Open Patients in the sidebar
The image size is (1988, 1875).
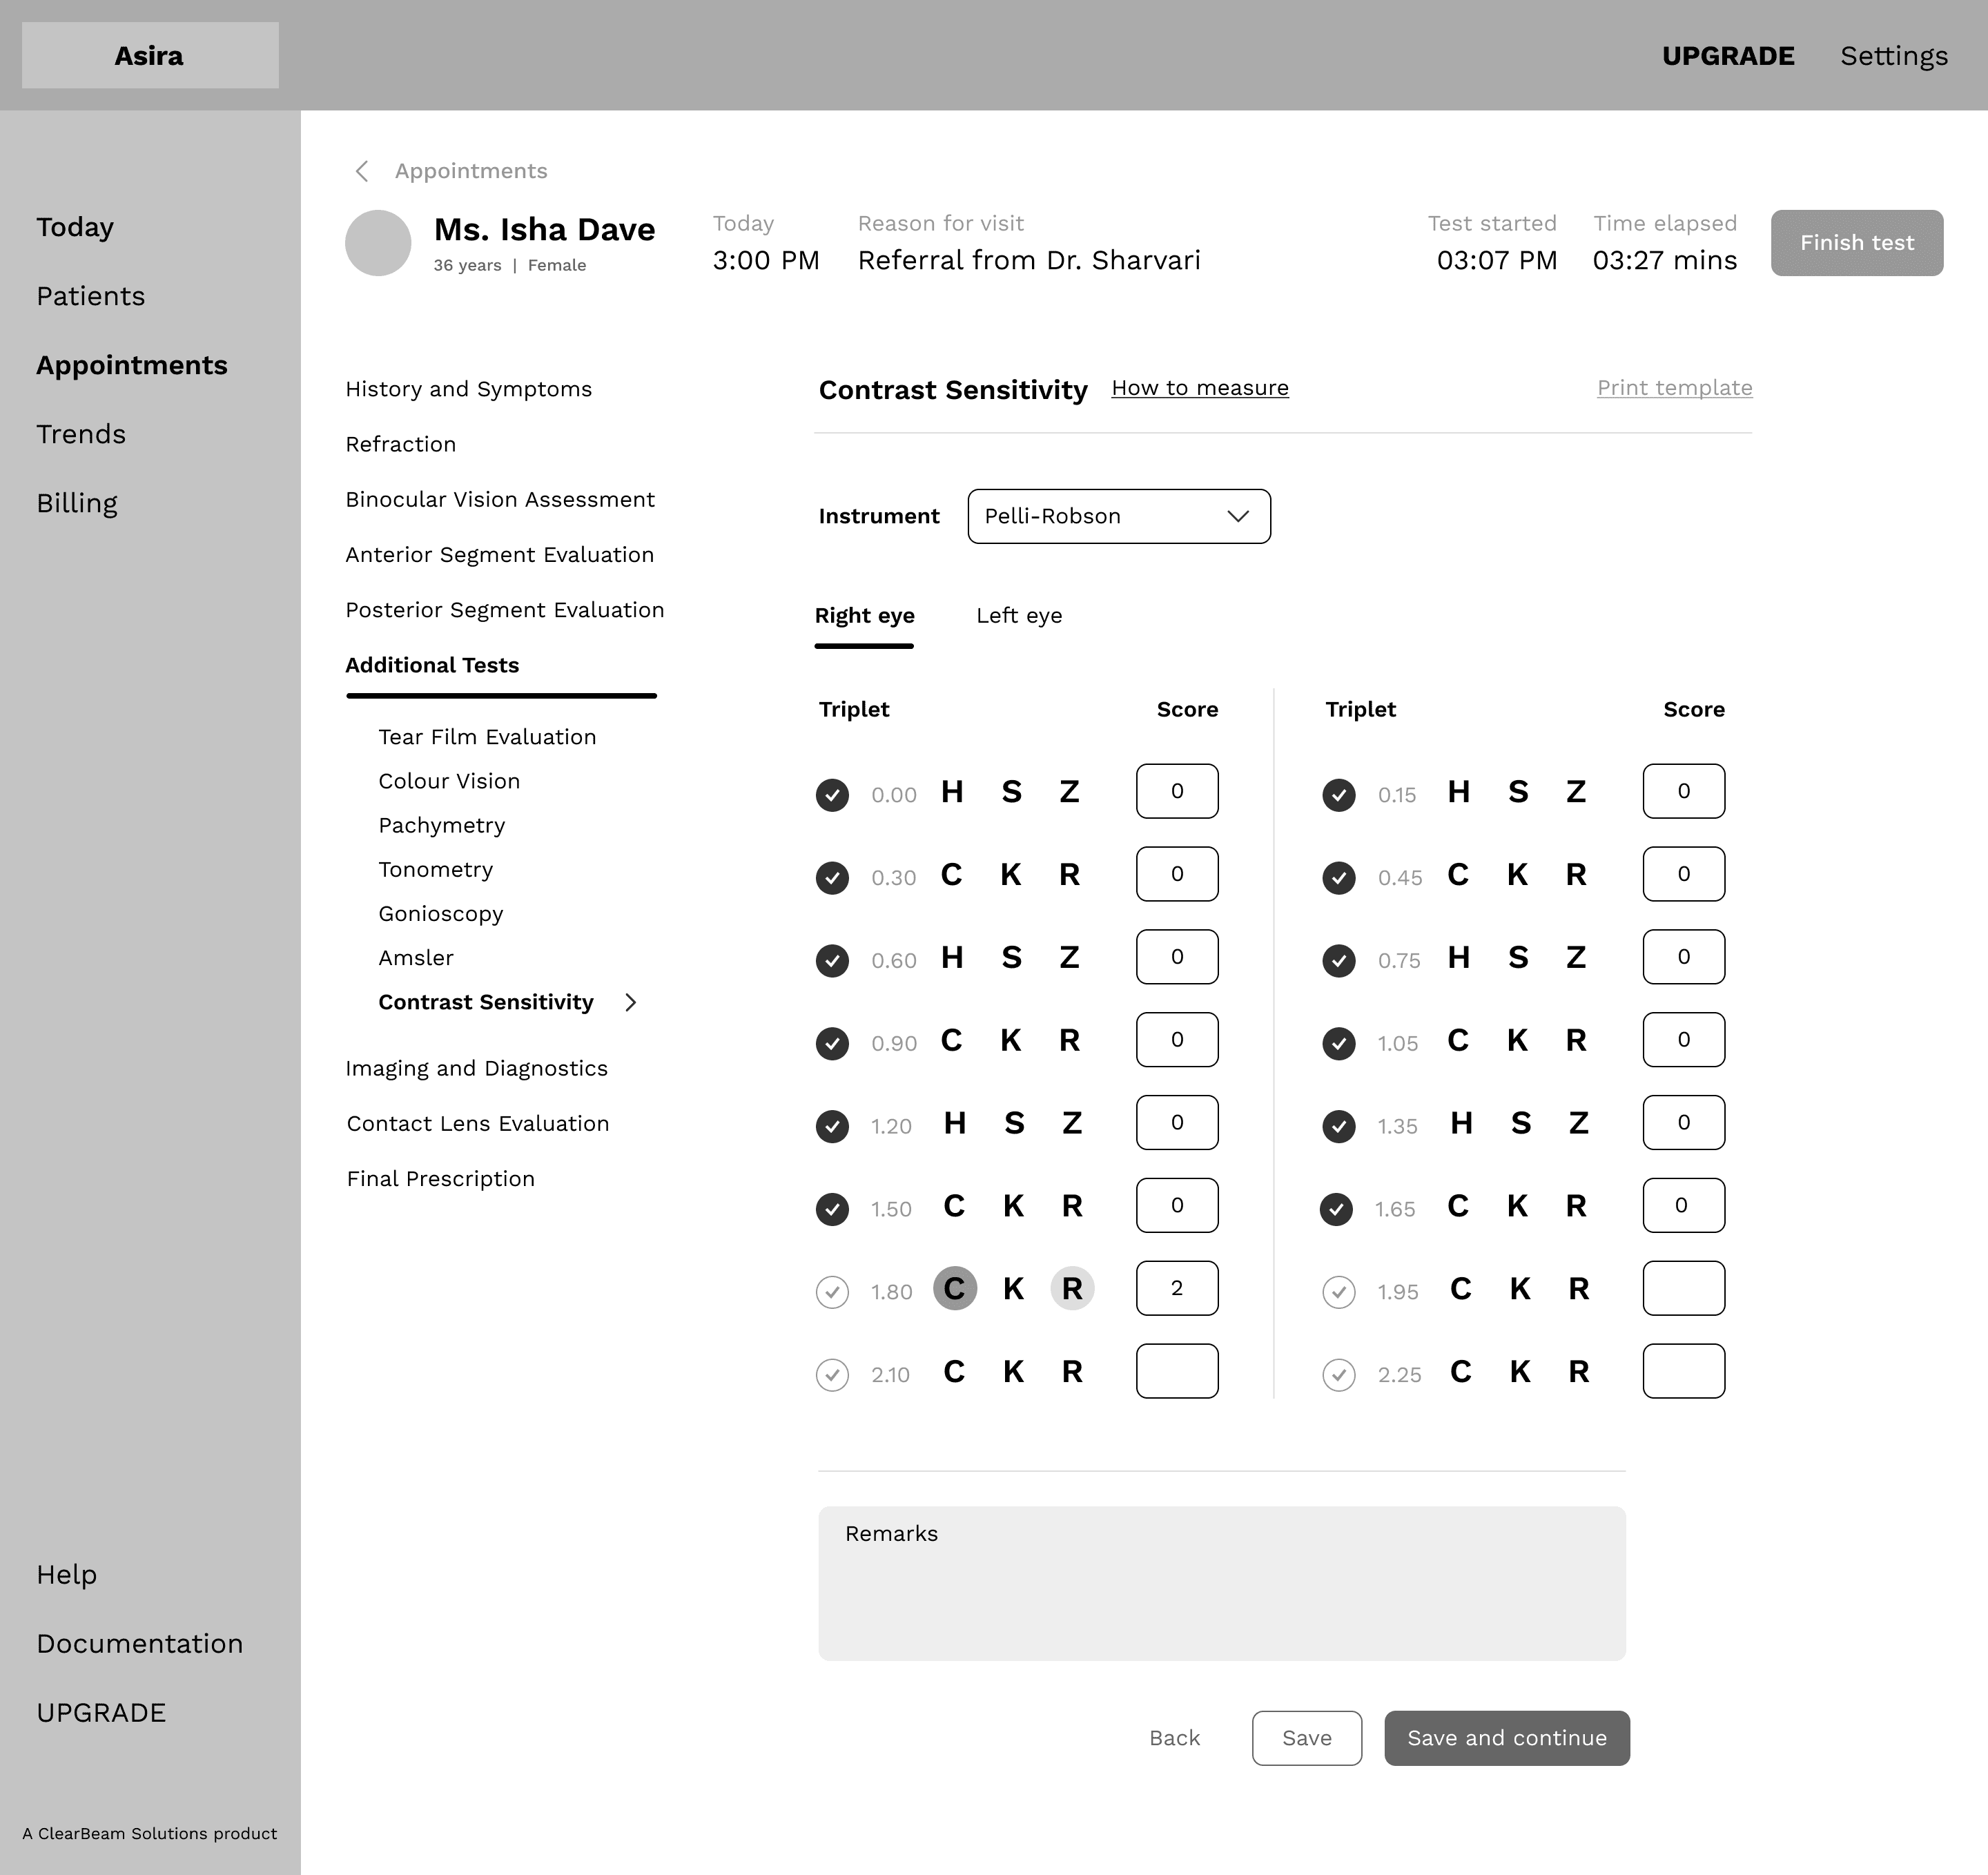(91, 296)
